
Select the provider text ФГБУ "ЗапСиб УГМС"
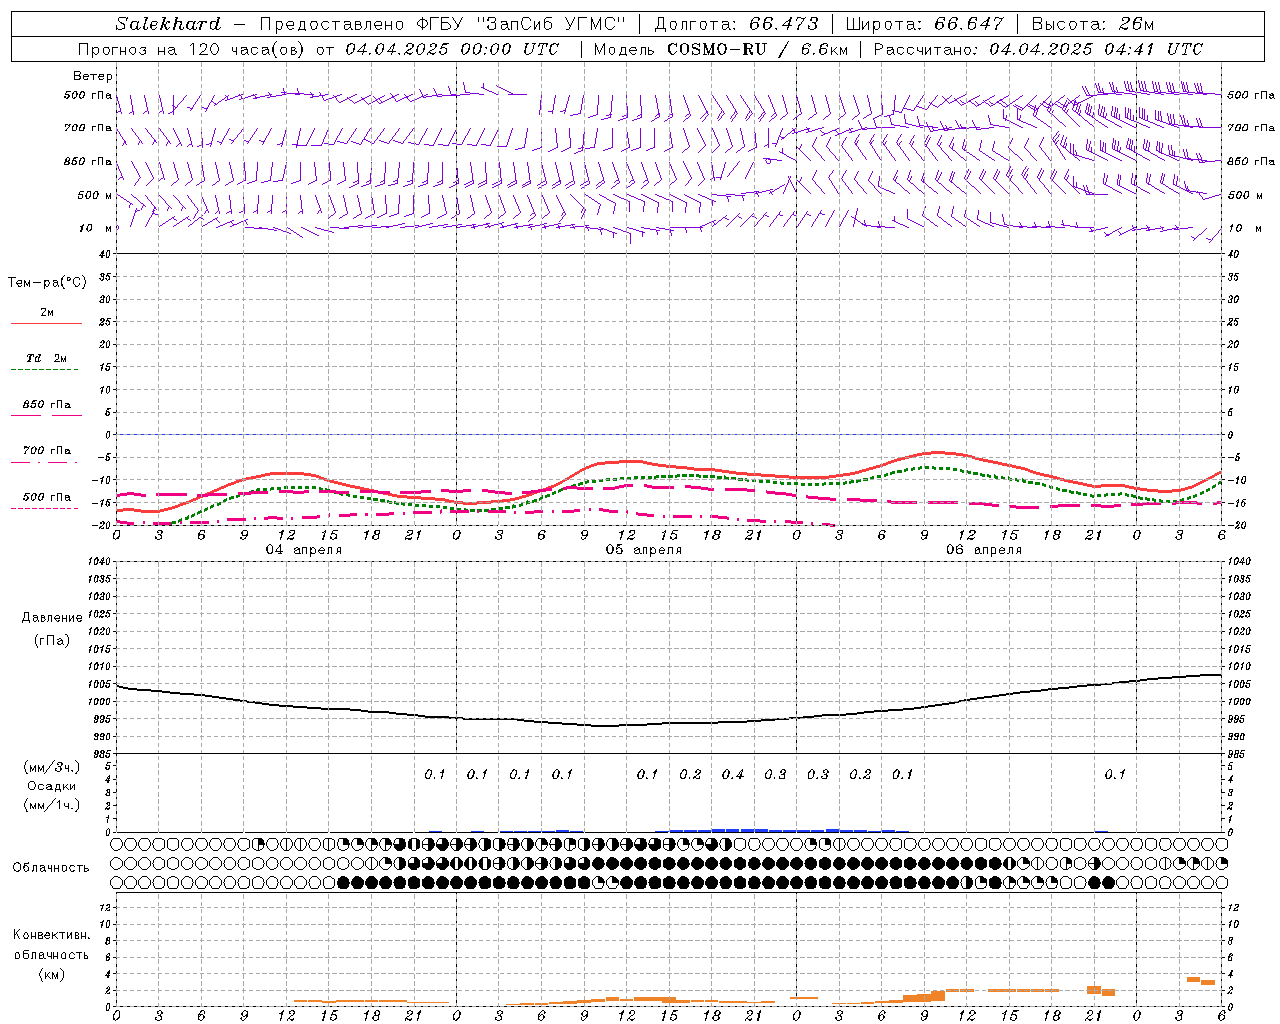point(521,24)
